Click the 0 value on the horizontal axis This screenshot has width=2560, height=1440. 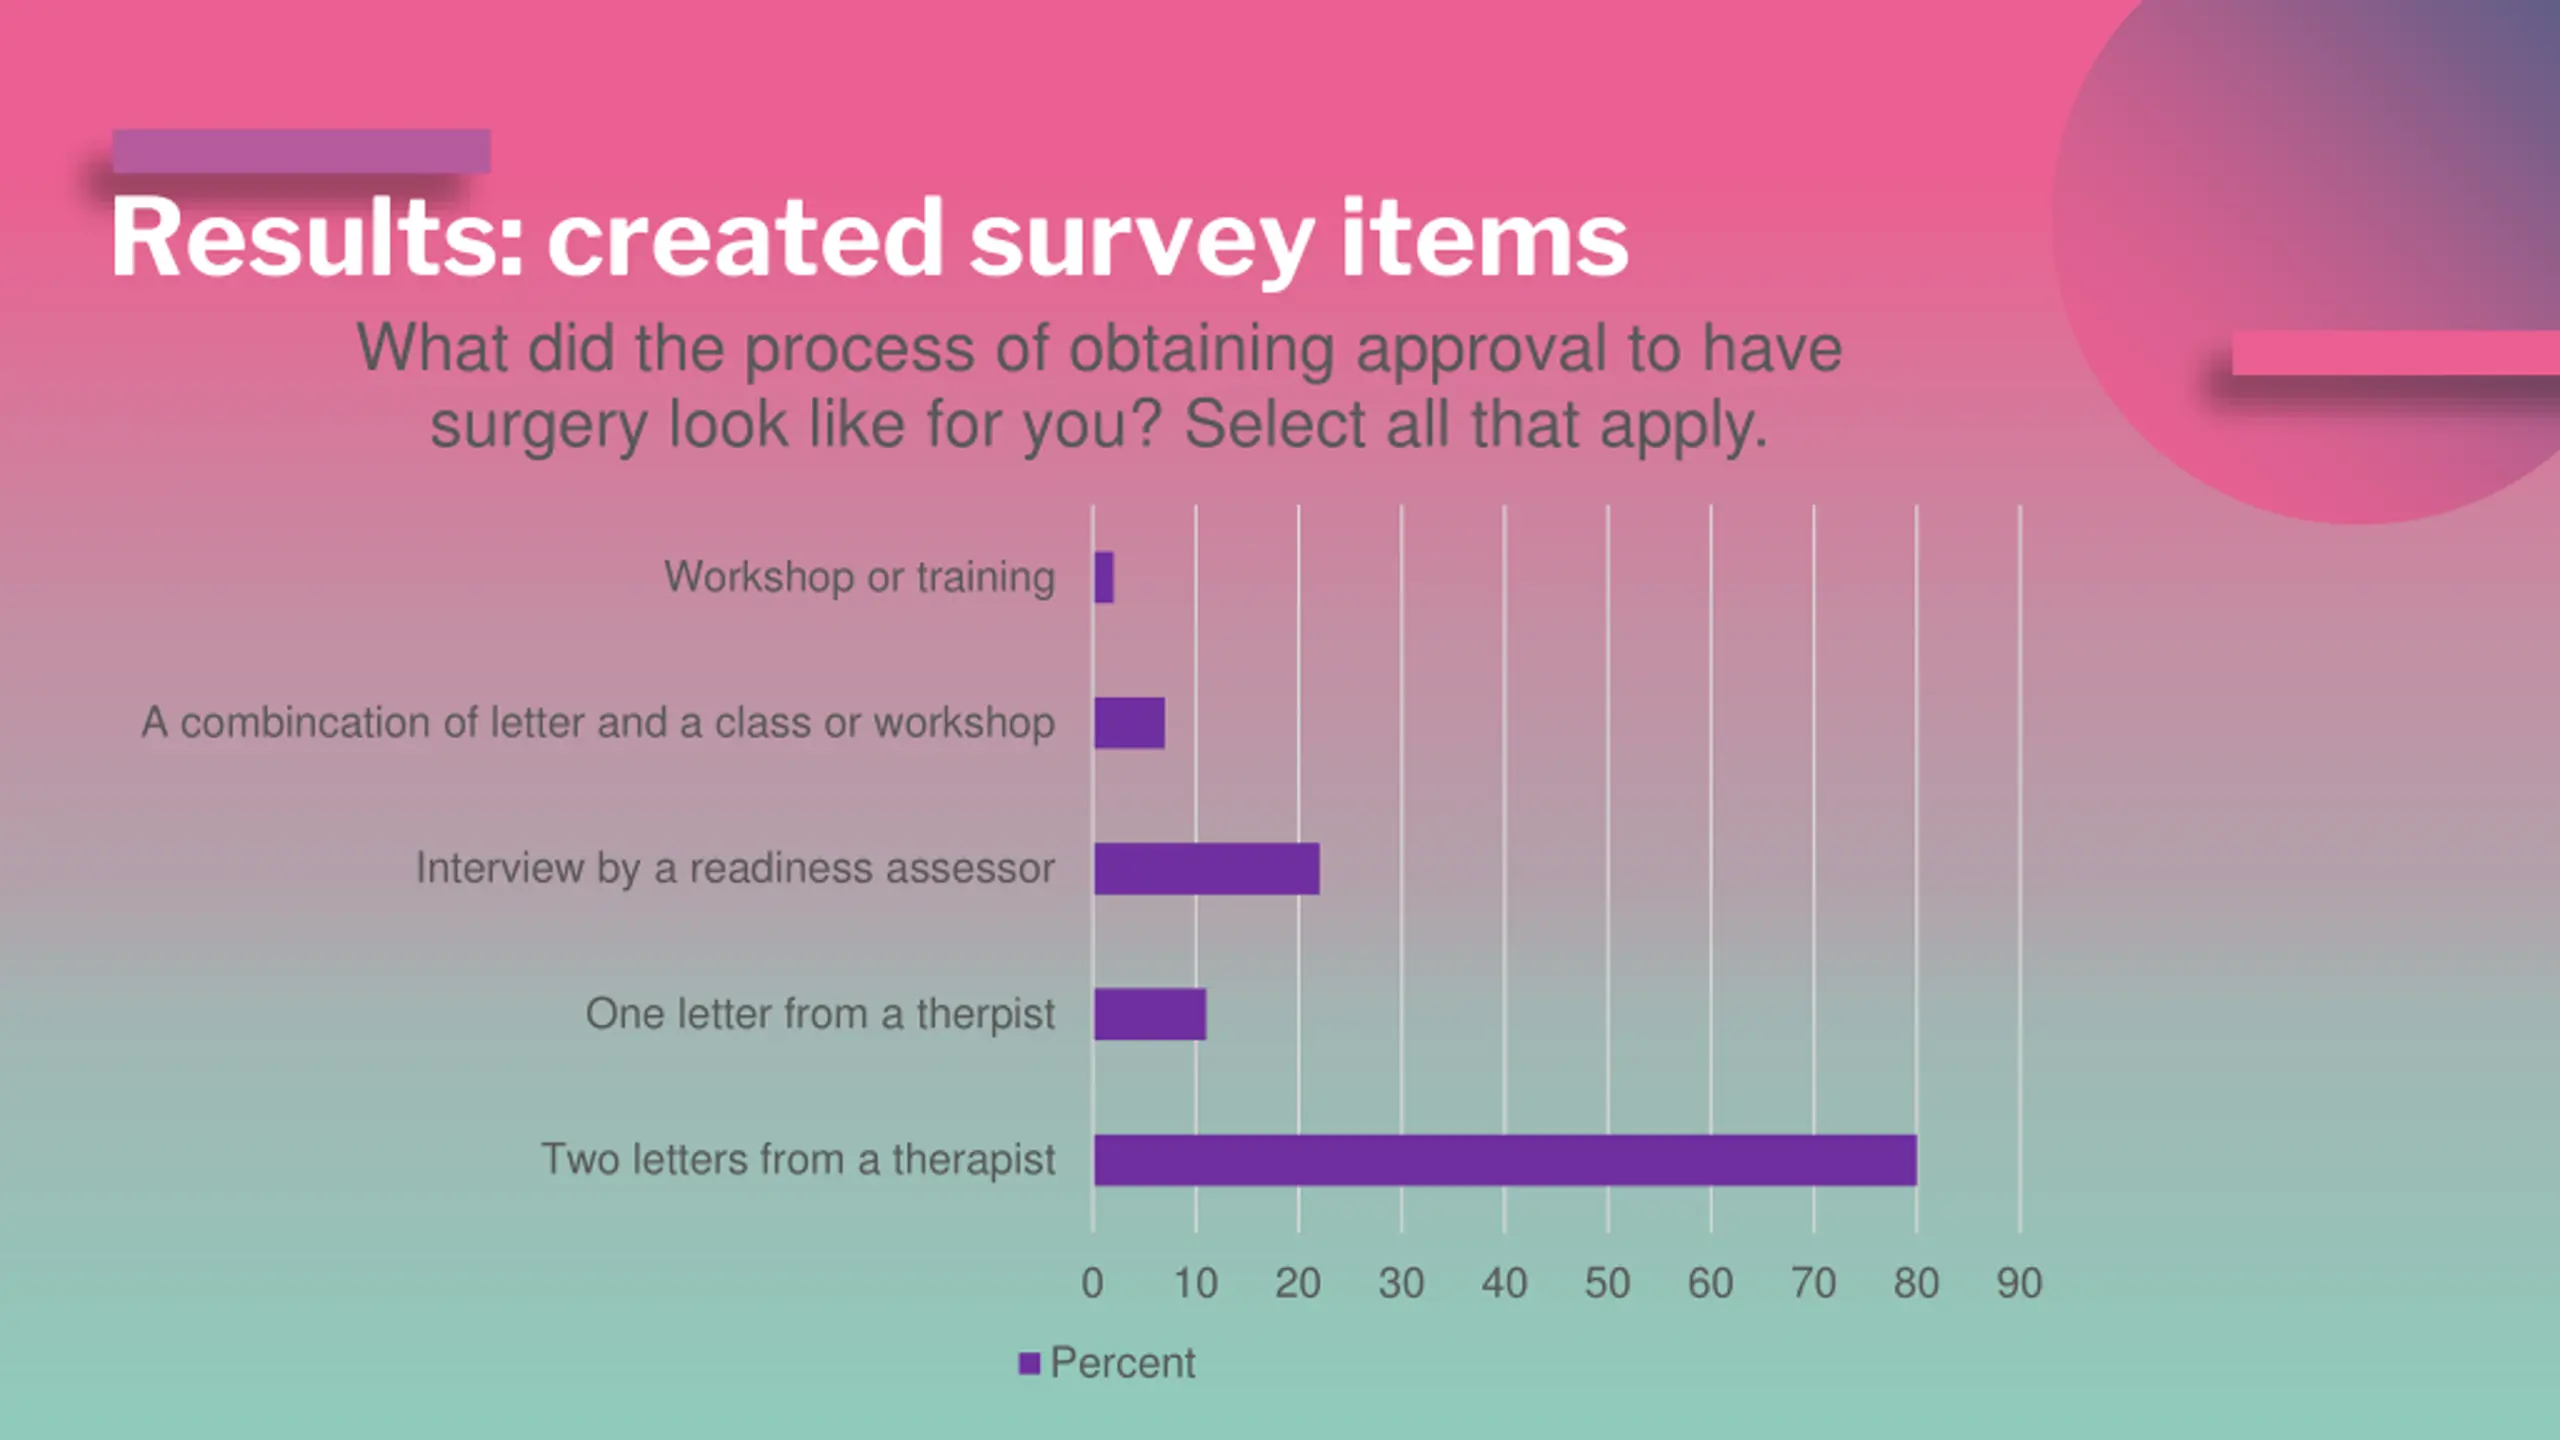tap(1092, 1284)
